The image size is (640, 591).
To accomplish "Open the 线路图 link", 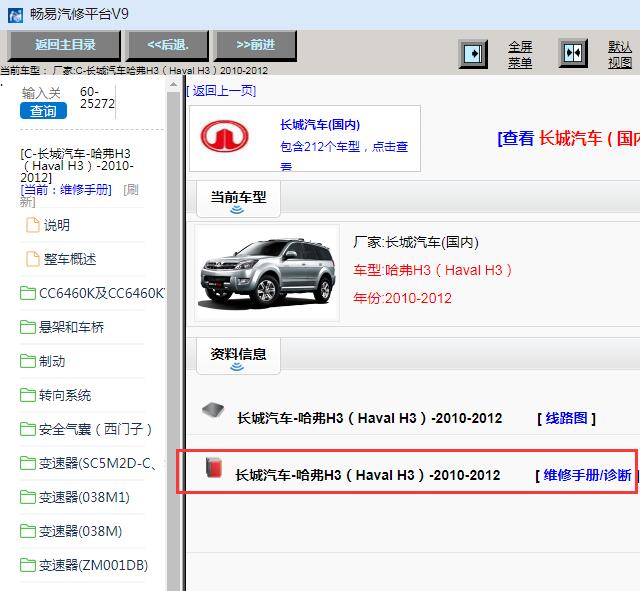I will tap(566, 418).
